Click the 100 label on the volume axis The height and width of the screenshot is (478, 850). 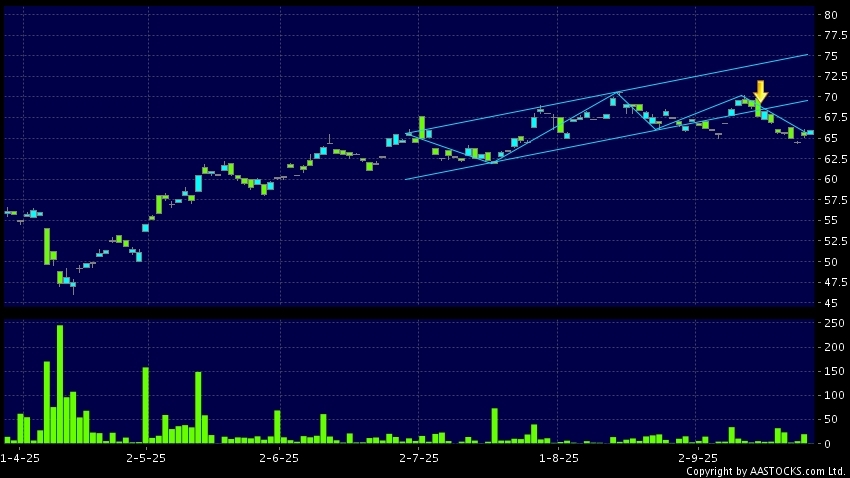coord(834,396)
